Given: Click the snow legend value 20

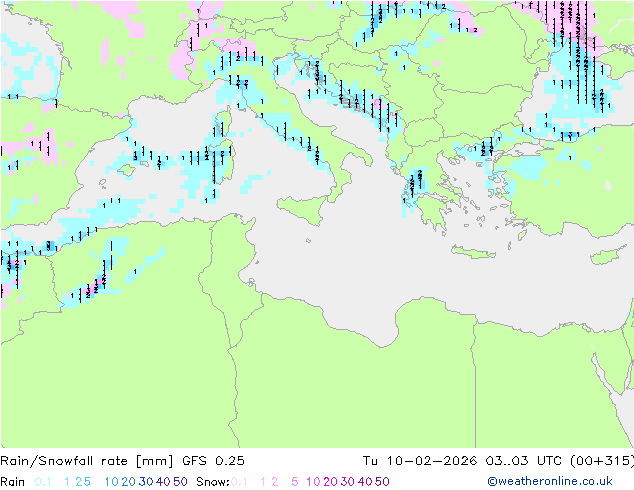Looking at the screenshot, I should (x=330, y=482).
